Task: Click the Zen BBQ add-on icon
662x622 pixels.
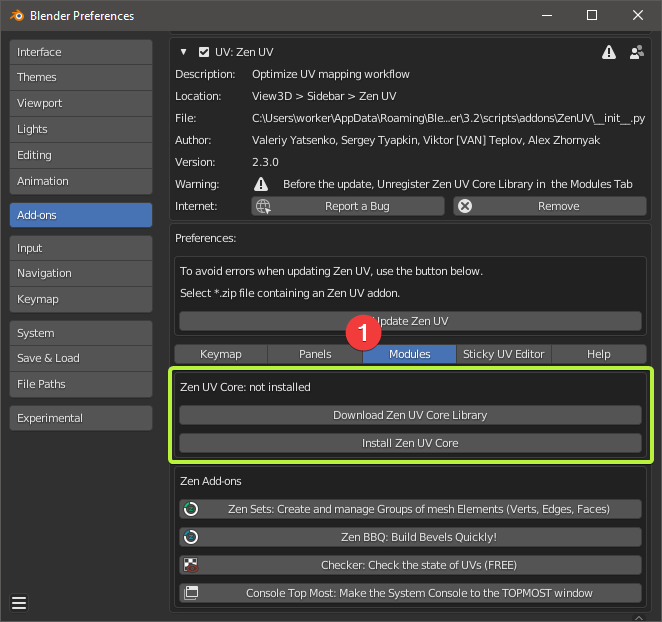Action: click(x=190, y=537)
